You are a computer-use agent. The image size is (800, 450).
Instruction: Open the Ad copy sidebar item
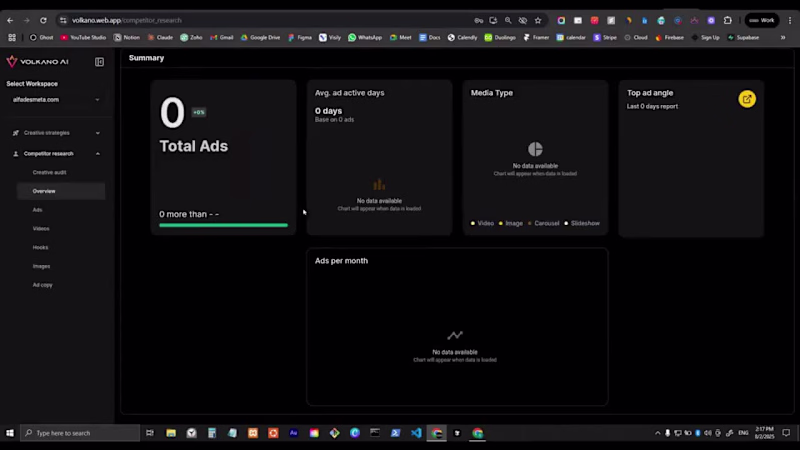(x=42, y=285)
